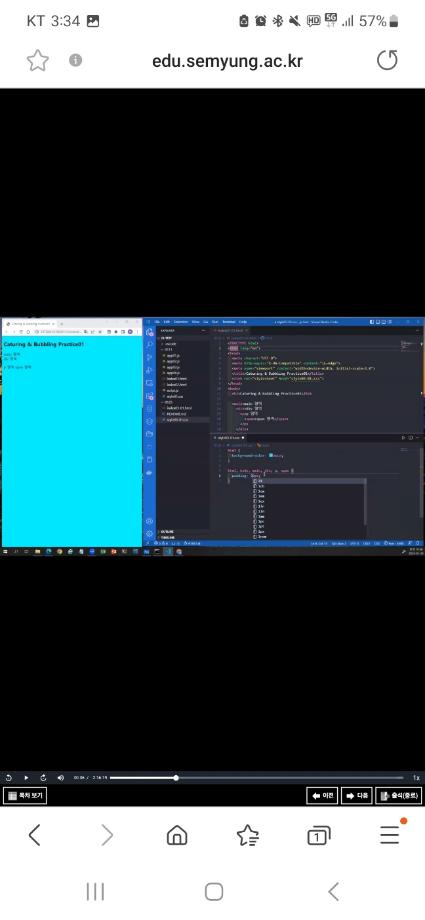Open the browser hamburger menu
The height and width of the screenshot is (920, 425).
[390, 834]
